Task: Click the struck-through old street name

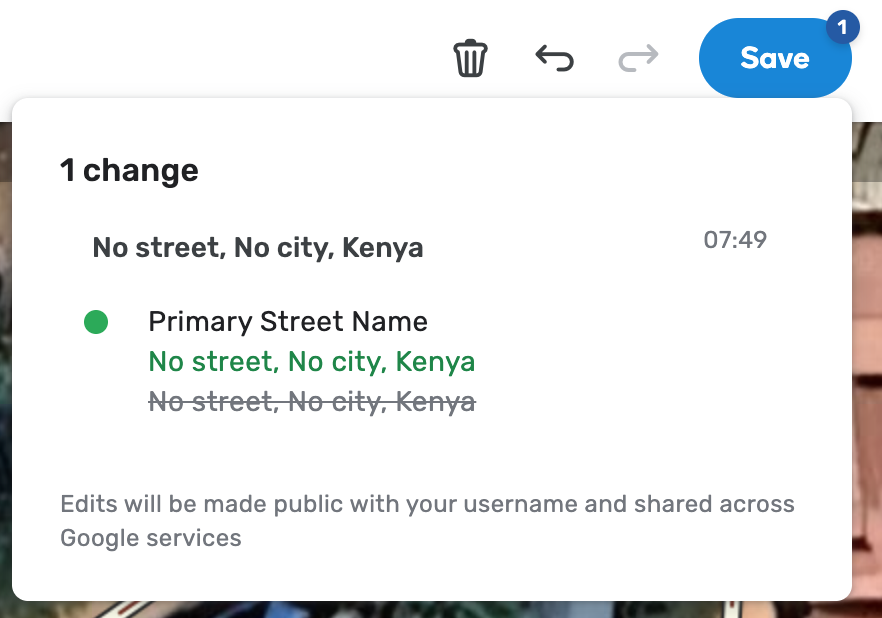Action: [311, 402]
